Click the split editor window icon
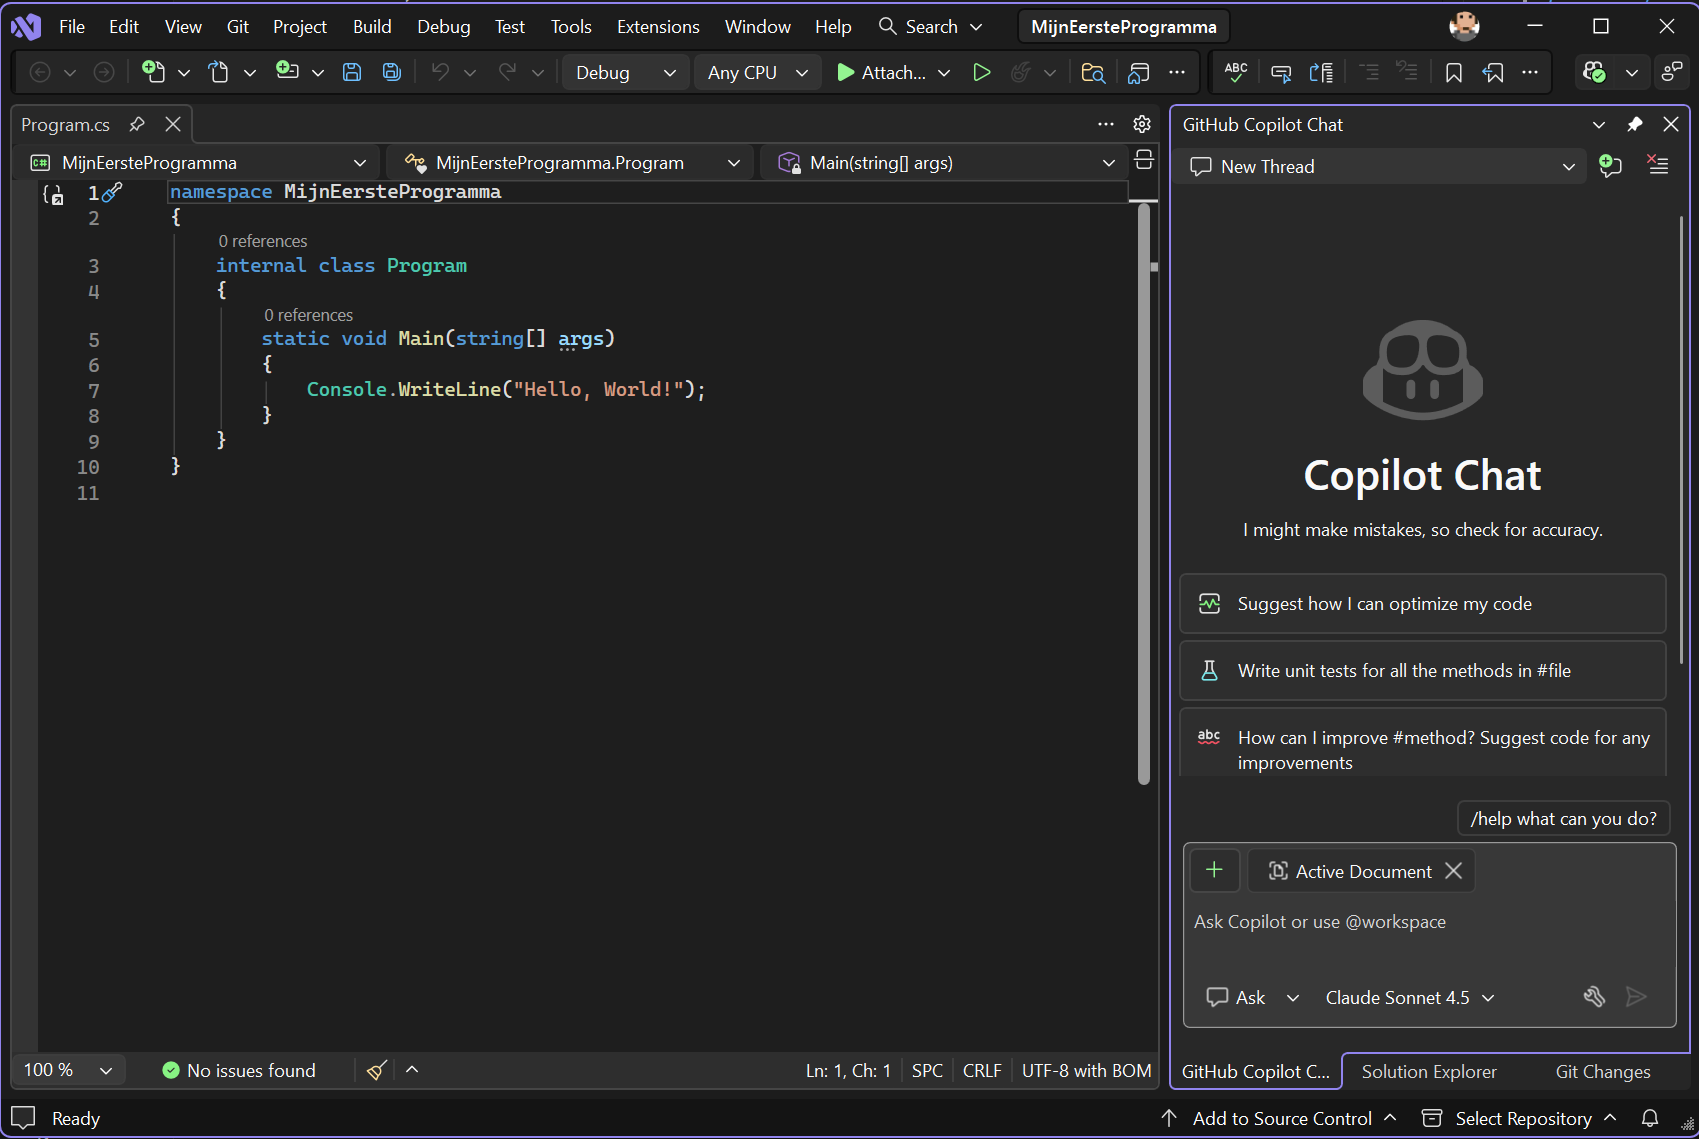 [x=1144, y=160]
